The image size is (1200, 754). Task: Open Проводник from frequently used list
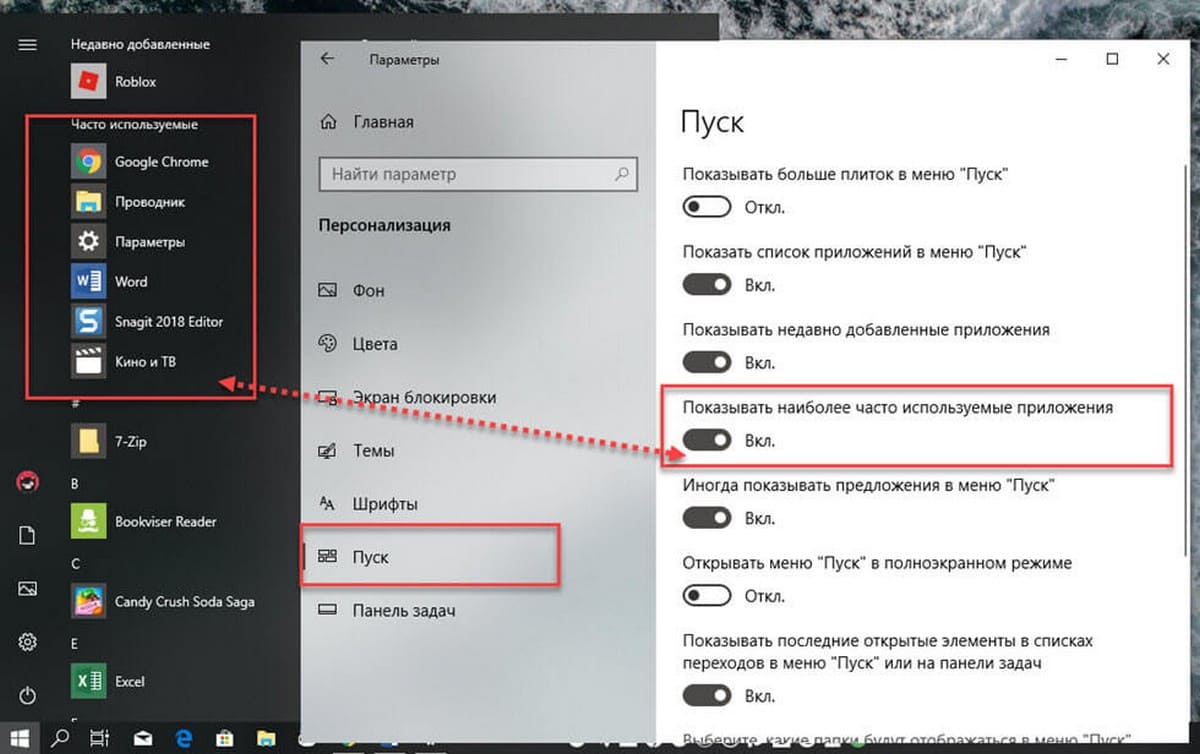[128, 201]
